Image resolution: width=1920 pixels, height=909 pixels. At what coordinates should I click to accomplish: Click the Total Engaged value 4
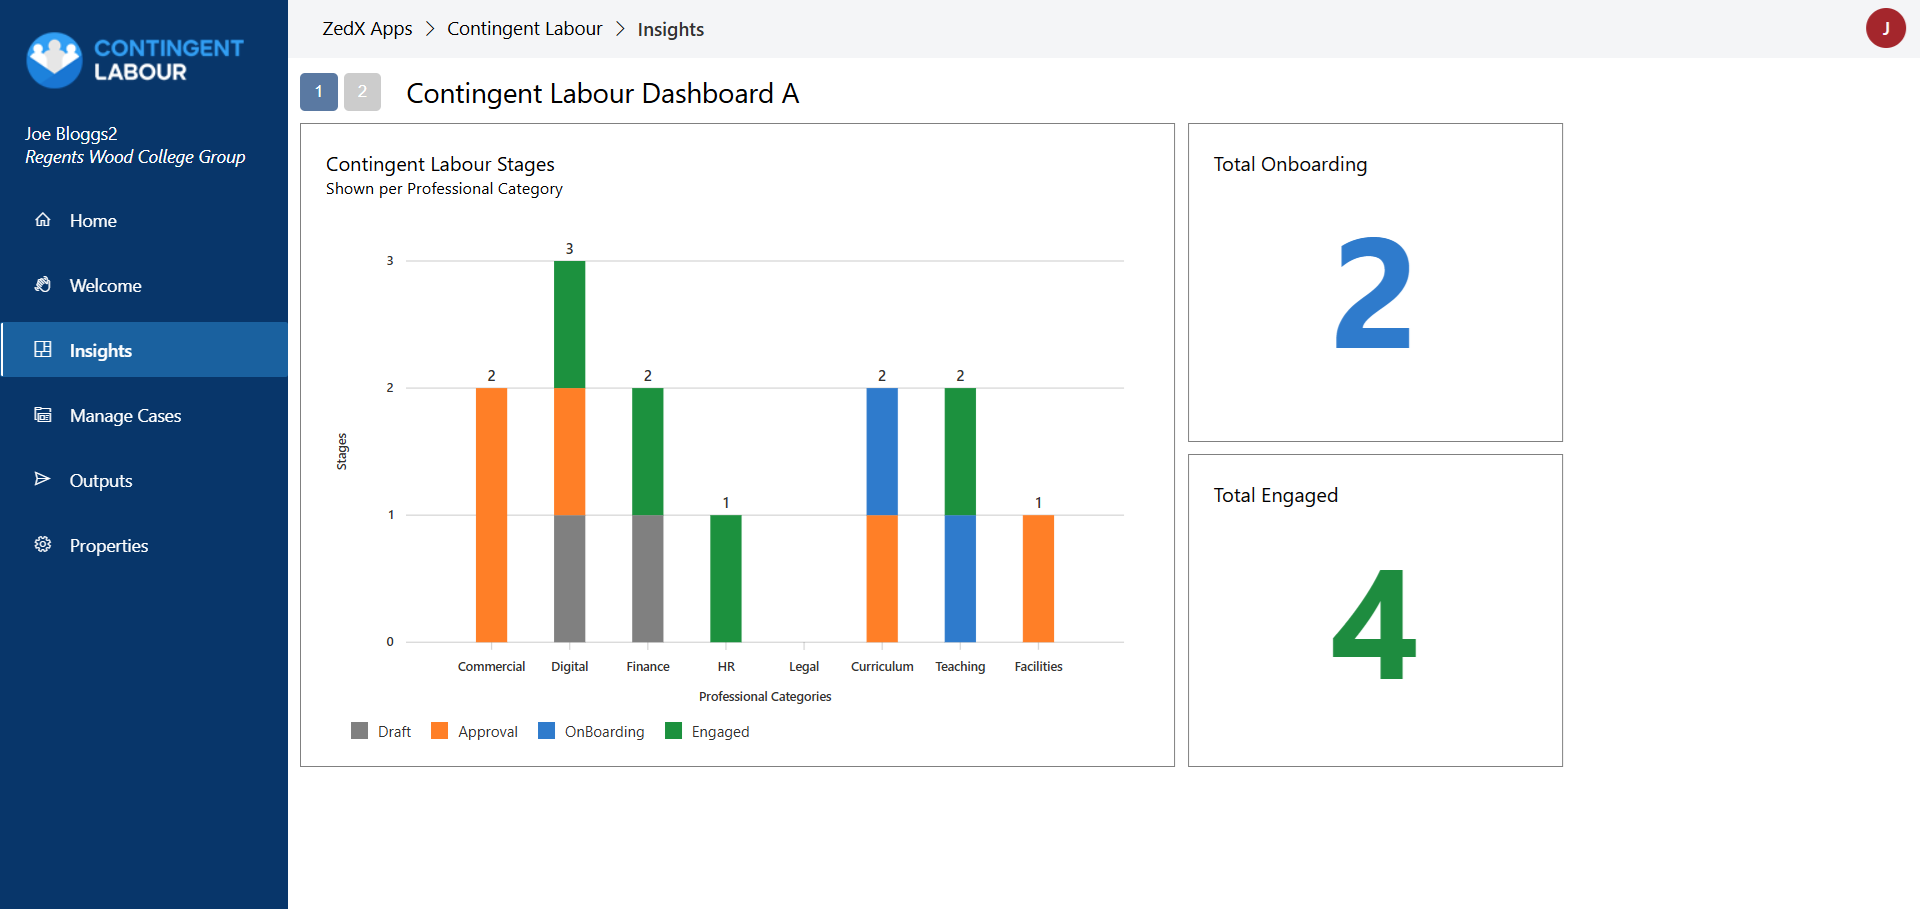[x=1374, y=624]
